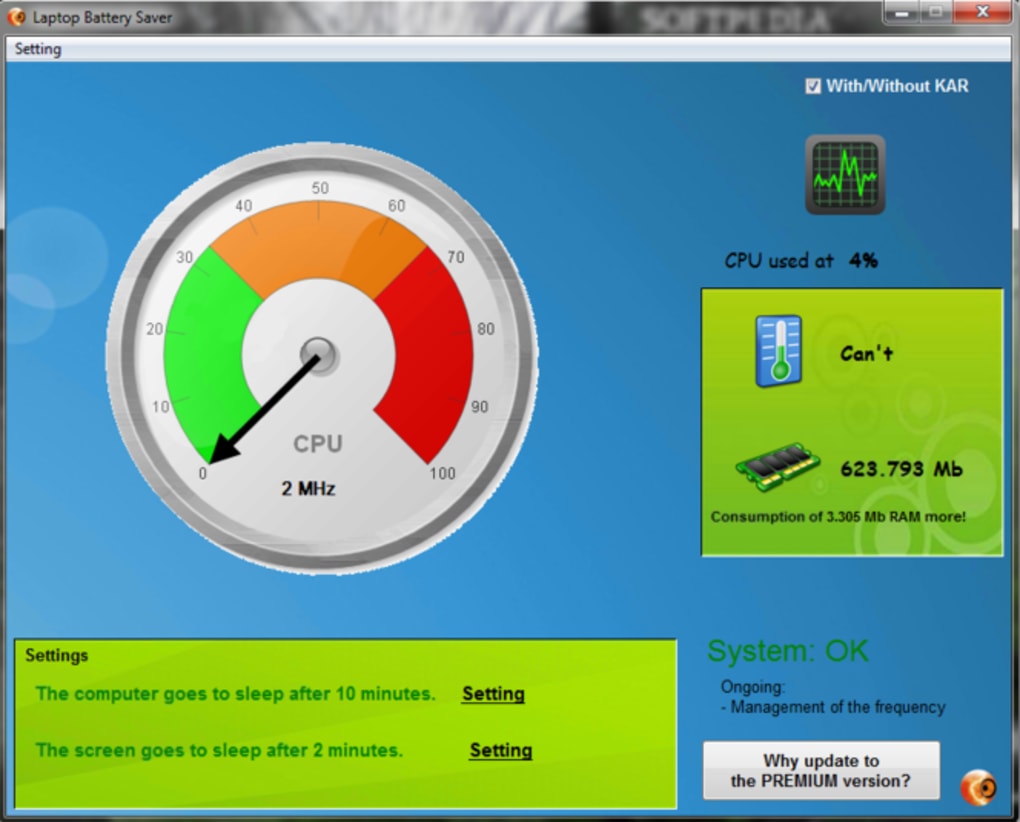The height and width of the screenshot is (822, 1020).
Task: Click the '2 MHz' frequency value
Action: coord(308,488)
